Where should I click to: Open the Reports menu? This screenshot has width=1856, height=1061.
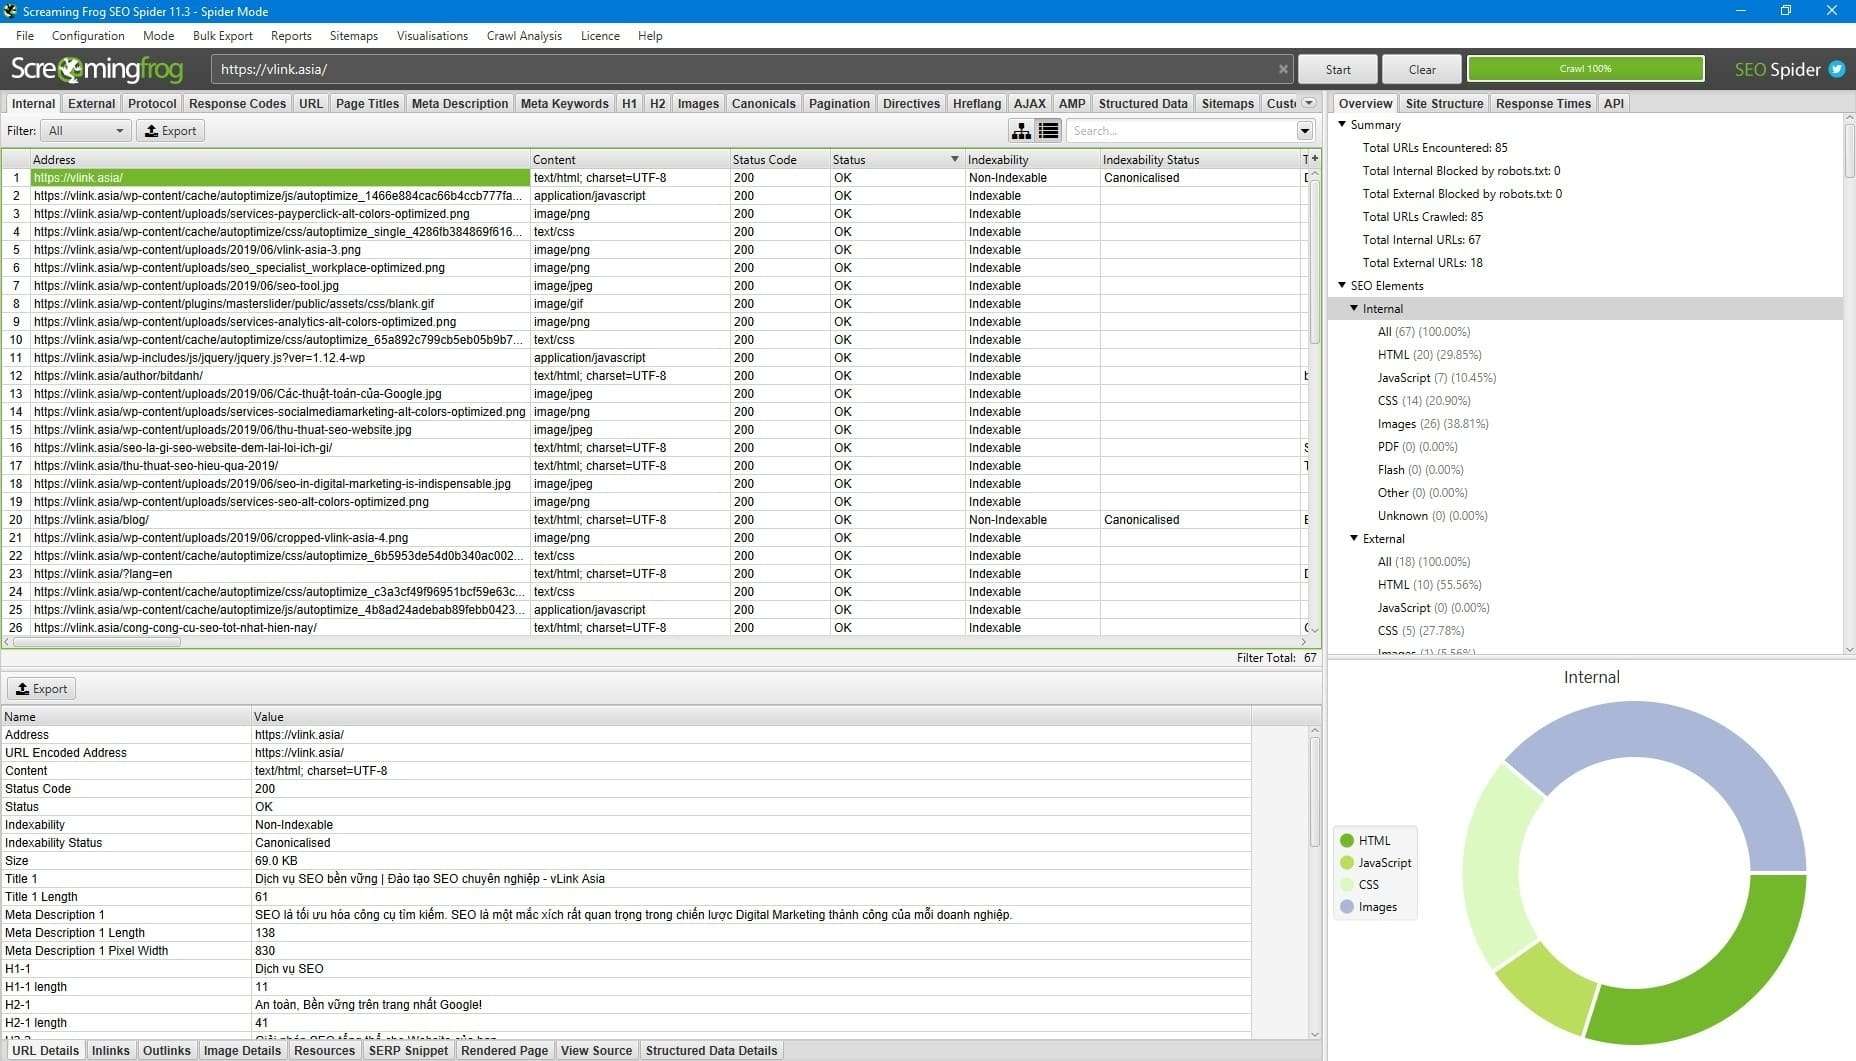(x=291, y=36)
